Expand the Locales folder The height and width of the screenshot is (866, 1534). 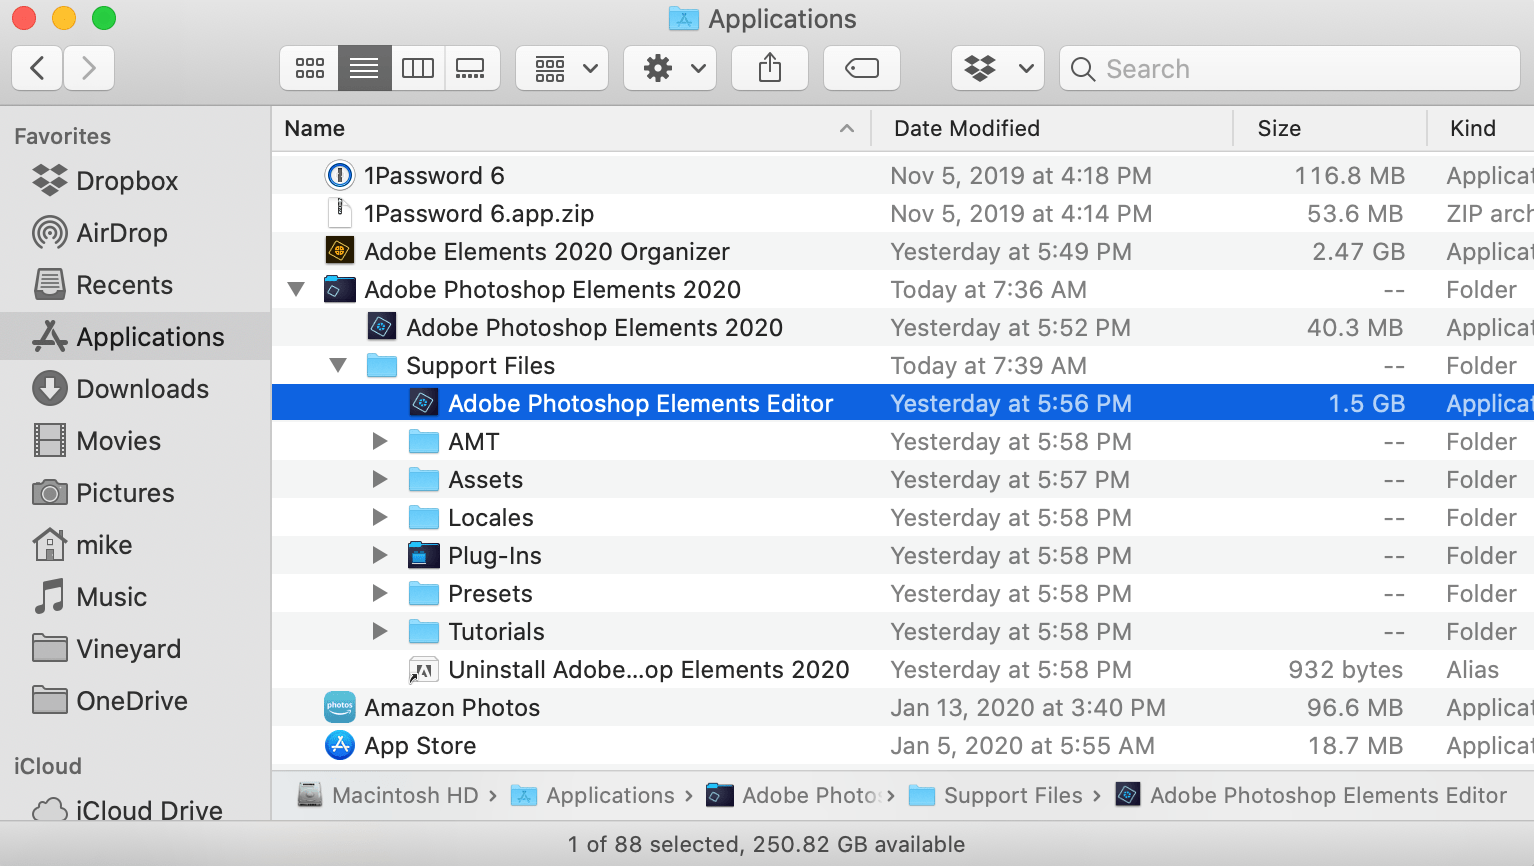[380, 517]
